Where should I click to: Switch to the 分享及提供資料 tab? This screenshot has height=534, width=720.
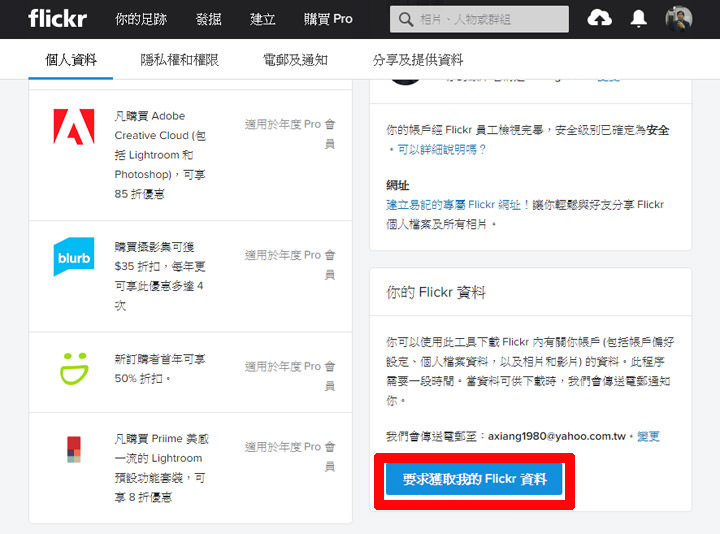click(x=418, y=60)
